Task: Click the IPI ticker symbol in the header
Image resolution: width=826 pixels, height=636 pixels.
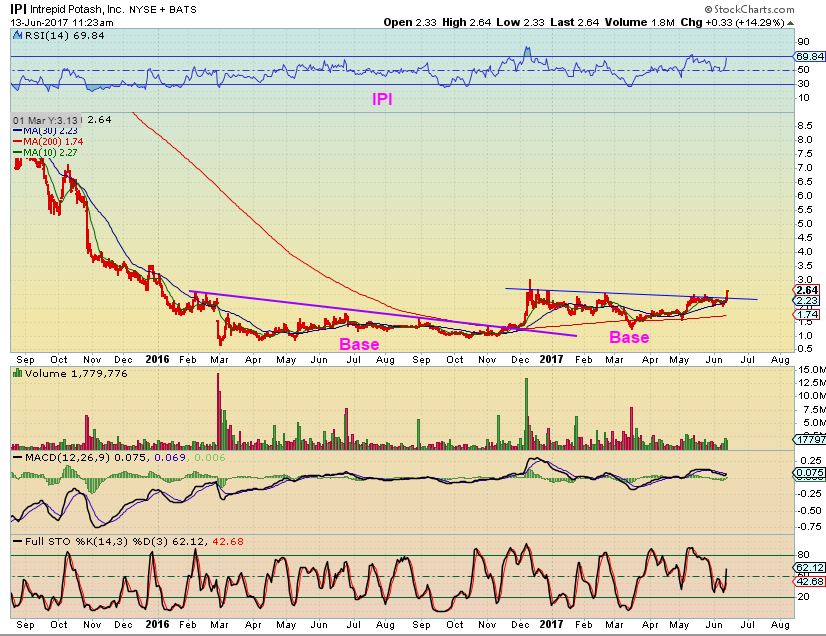Action: [18, 9]
